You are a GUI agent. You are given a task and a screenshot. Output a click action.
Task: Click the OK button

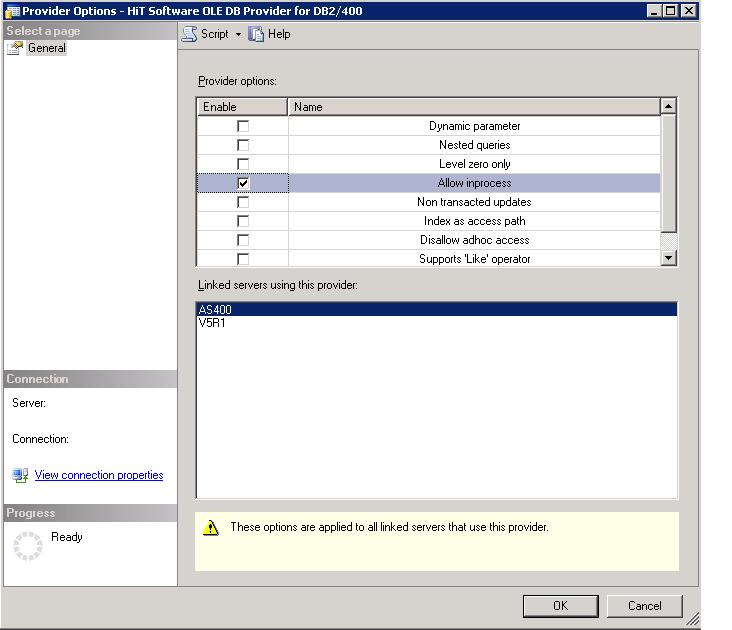pos(560,606)
